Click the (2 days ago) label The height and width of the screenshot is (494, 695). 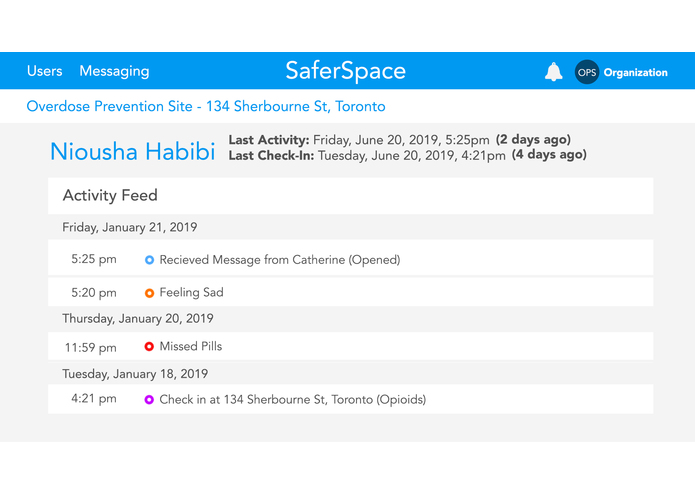click(x=533, y=140)
